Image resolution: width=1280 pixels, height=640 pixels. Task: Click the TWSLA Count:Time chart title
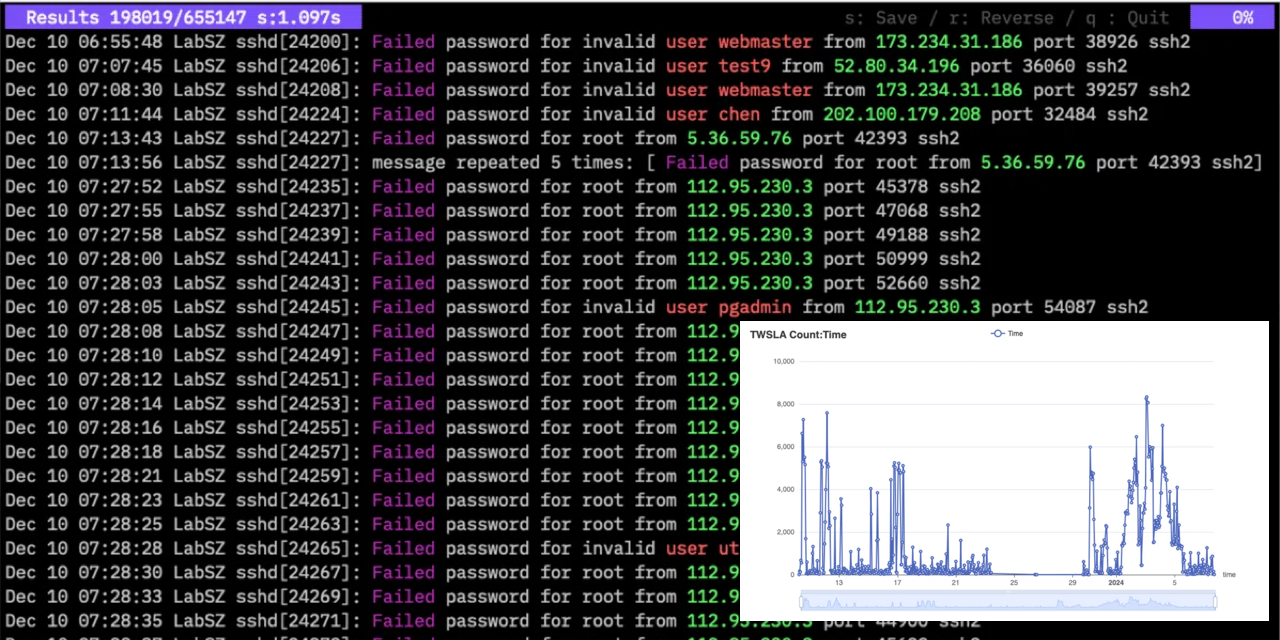click(798, 335)
